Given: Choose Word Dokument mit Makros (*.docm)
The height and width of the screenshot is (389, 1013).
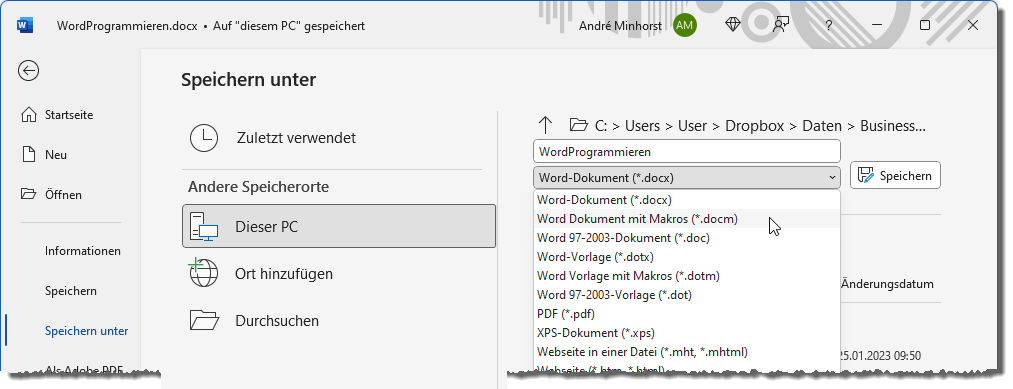Looking at the screenshot, I should click(687, 219).
